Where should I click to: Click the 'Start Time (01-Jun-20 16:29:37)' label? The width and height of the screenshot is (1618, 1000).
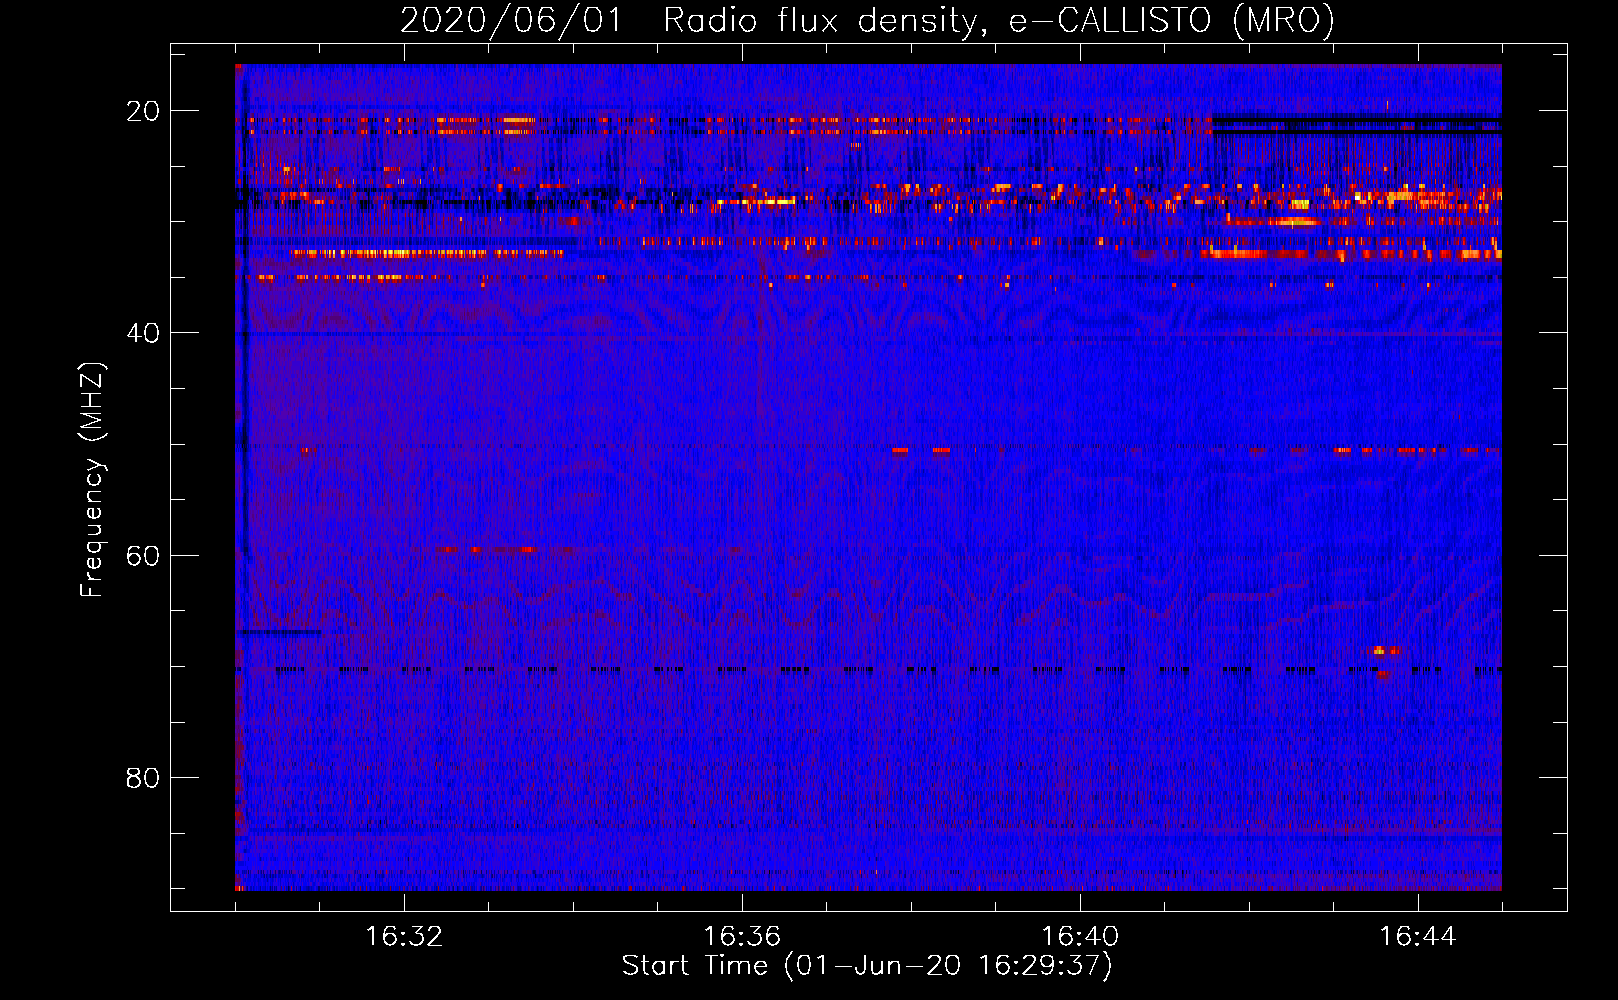[x=867, y=966]
